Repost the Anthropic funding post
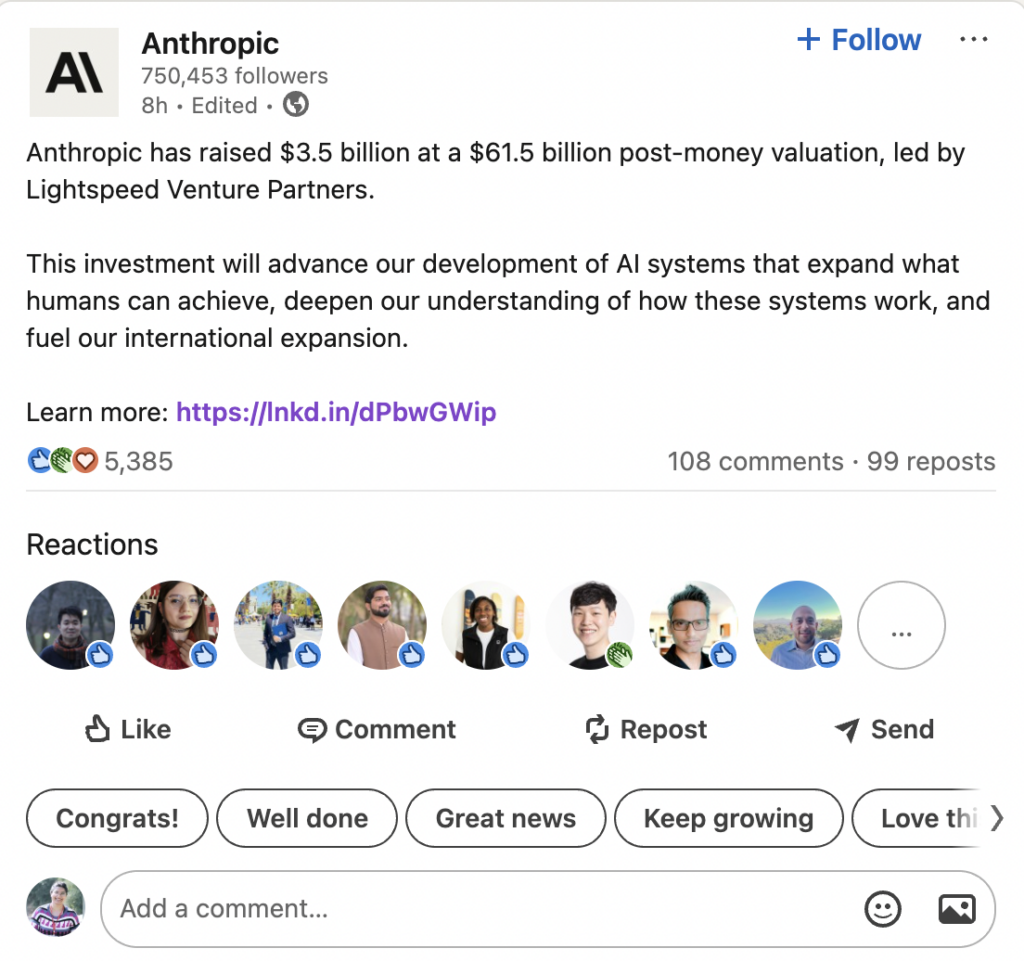Screen dimensions: 1024x961 (x=646, y=730)
